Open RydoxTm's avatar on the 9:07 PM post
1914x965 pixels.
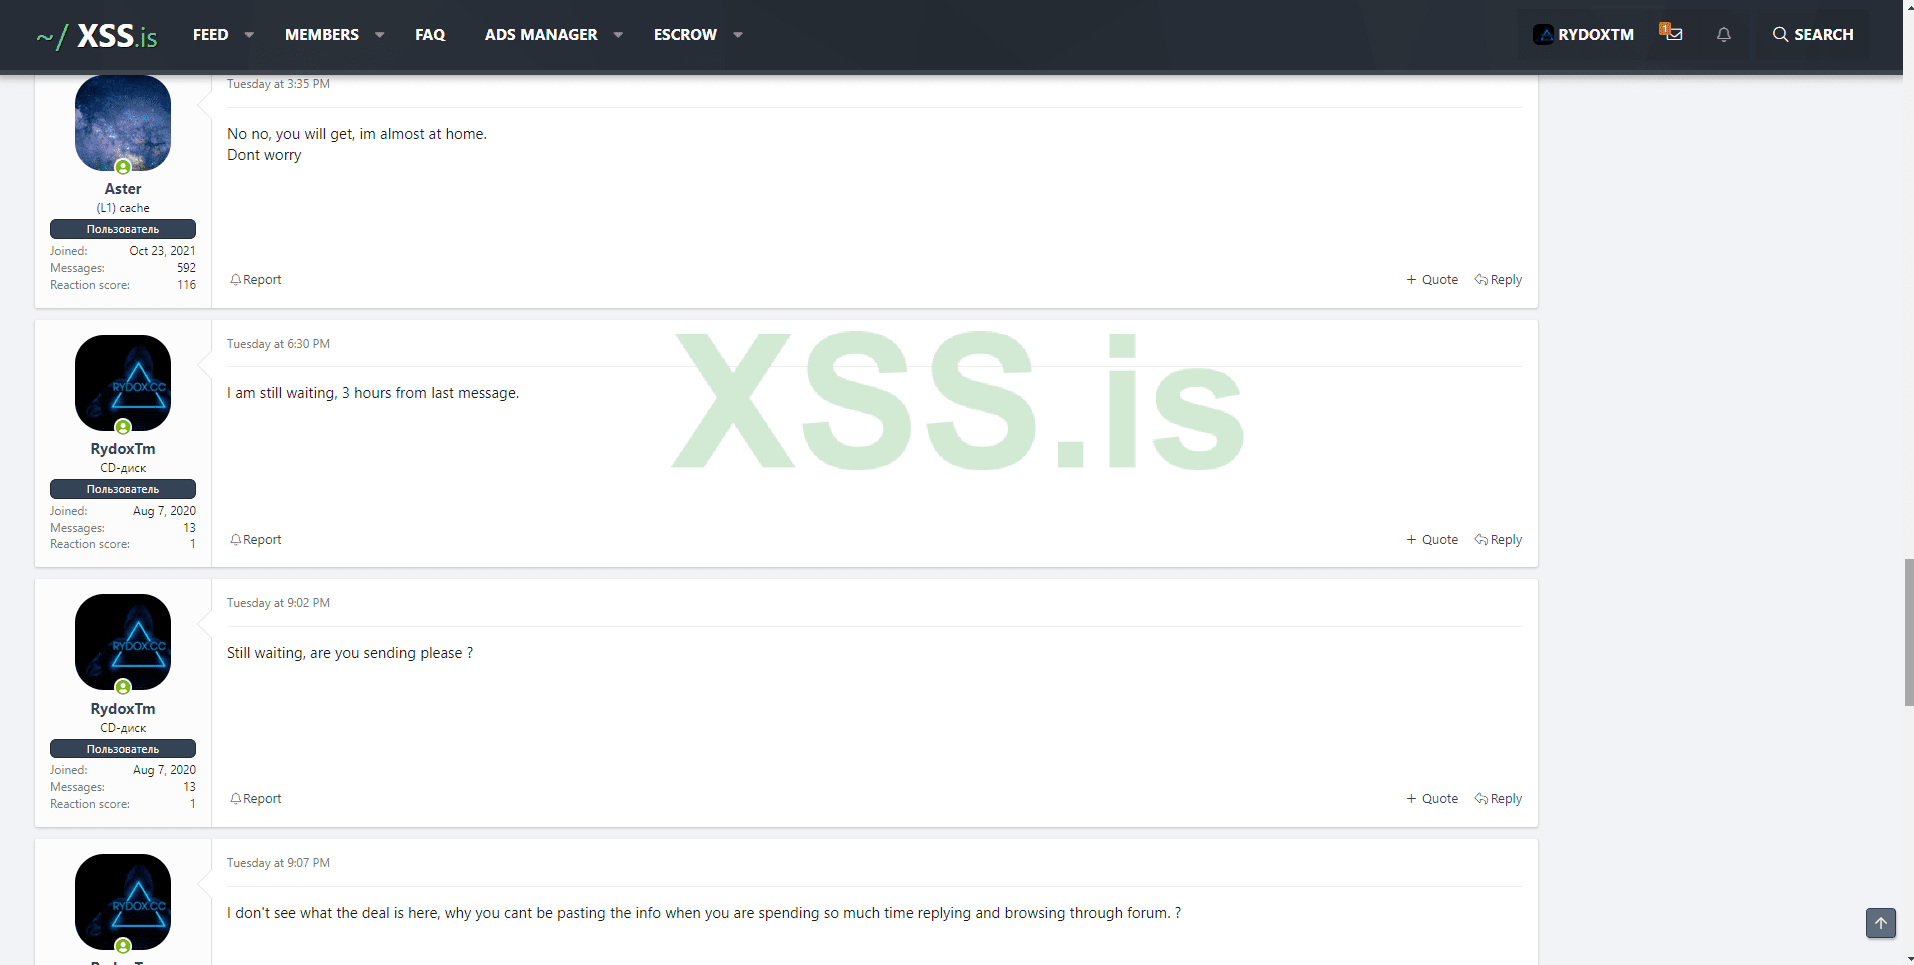coord(123,902)
